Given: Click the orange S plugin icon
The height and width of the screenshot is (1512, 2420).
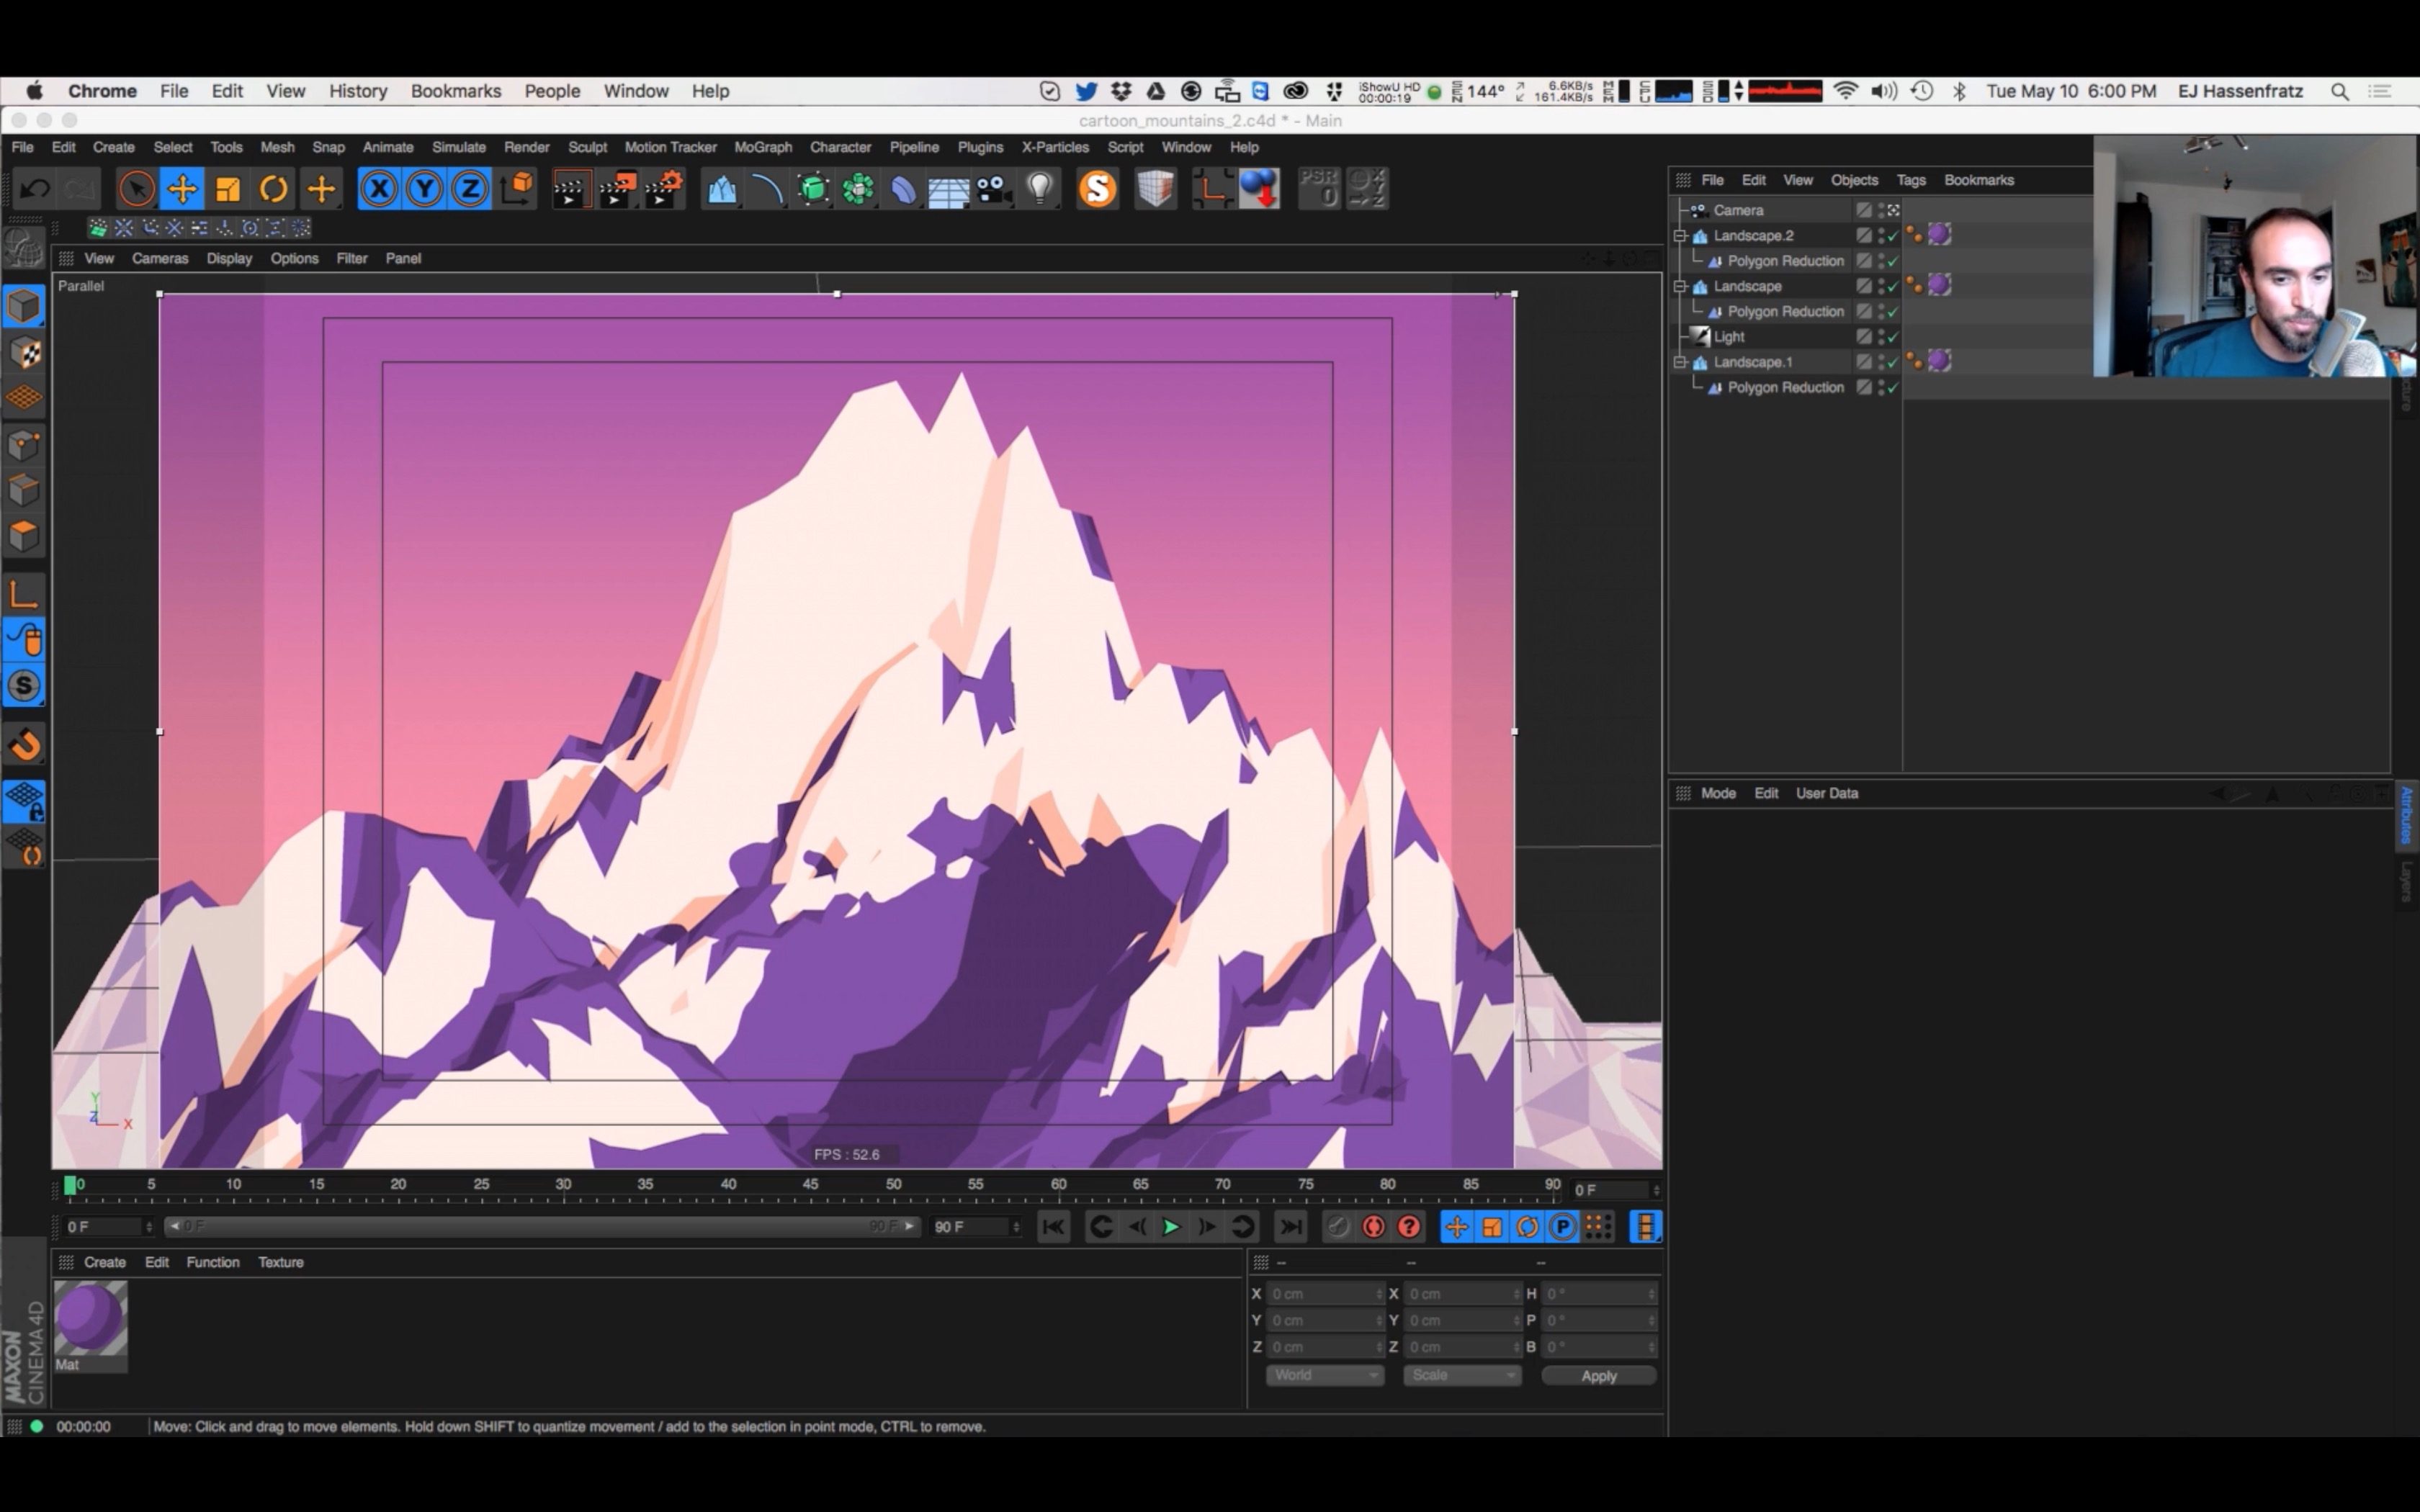Looking at the screenshot, I should (1097, 189).
